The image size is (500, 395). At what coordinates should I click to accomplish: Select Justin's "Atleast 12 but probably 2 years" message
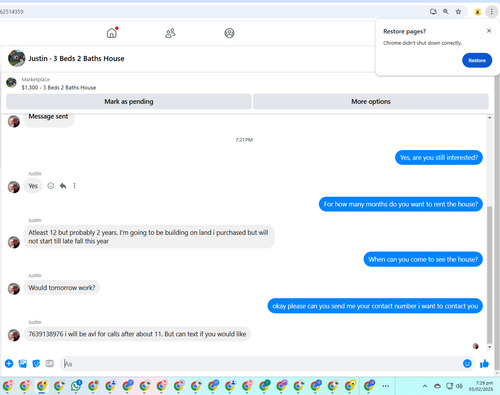point(149,237)
